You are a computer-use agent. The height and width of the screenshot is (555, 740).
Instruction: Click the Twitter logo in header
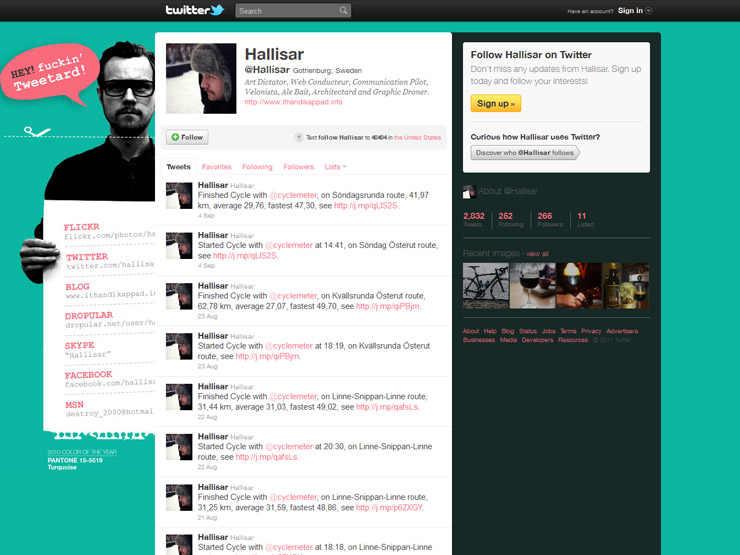(194, 10)
